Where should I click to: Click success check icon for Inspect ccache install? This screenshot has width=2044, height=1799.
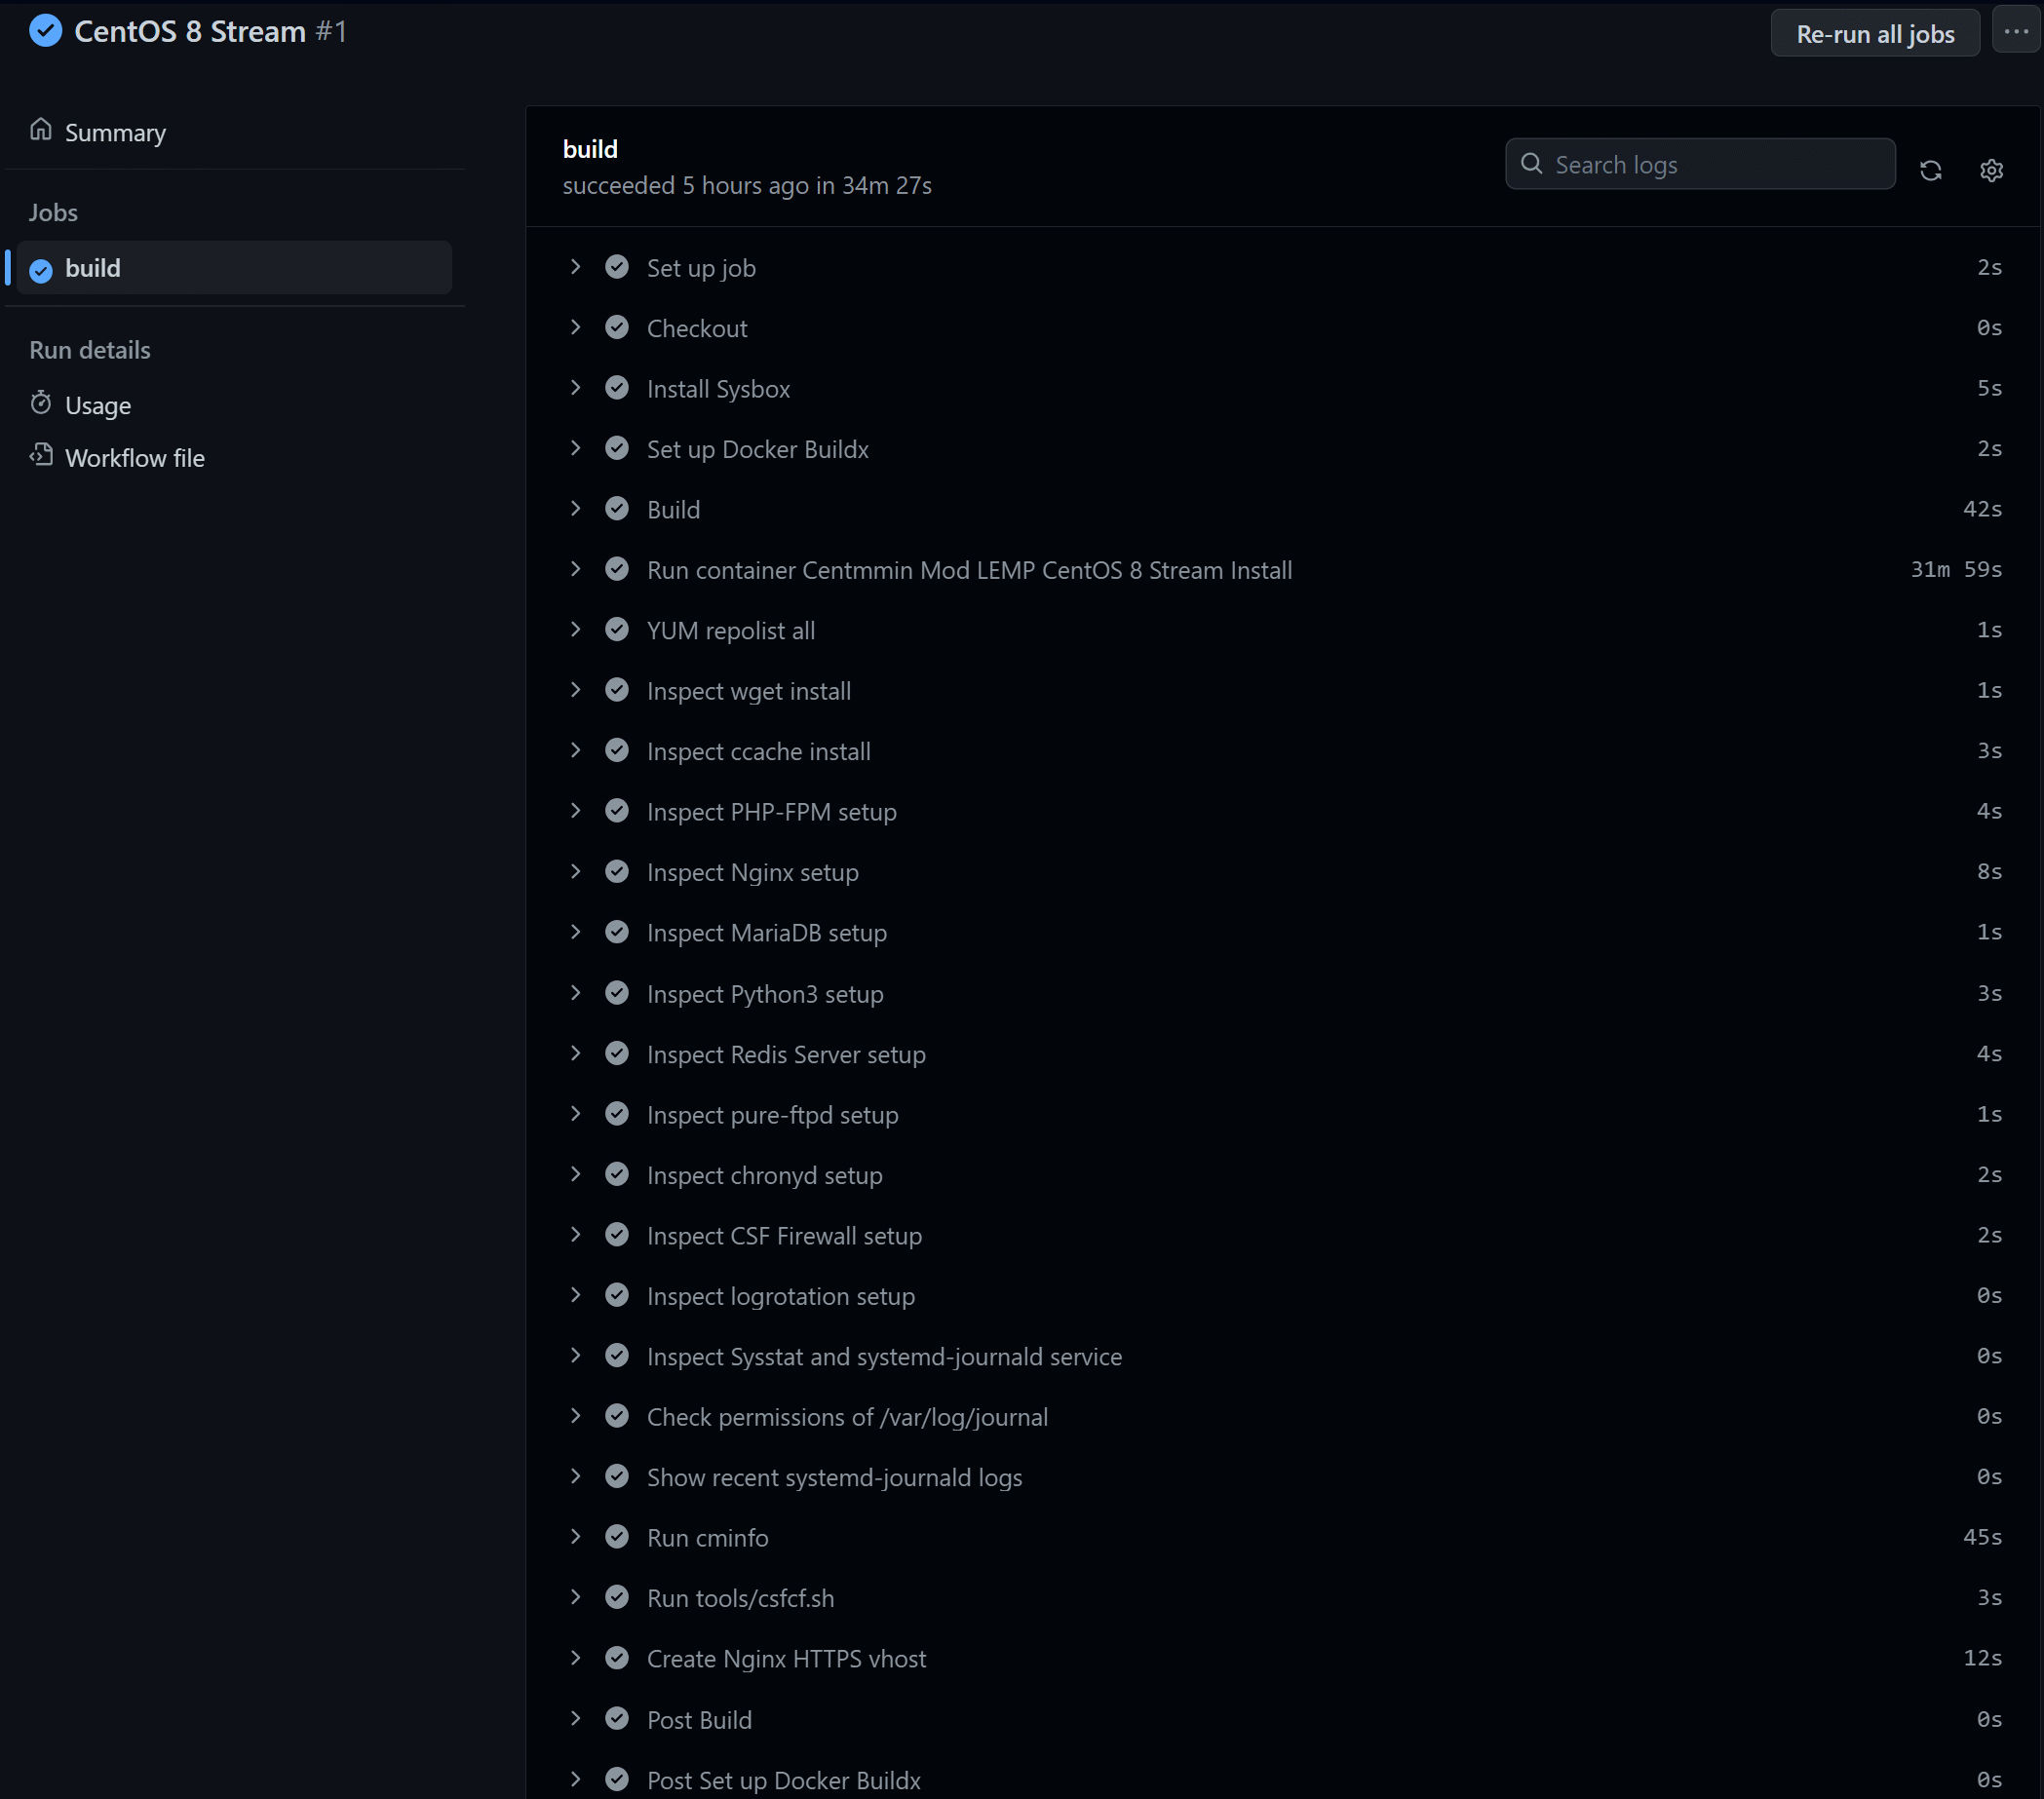coord(617,751)
